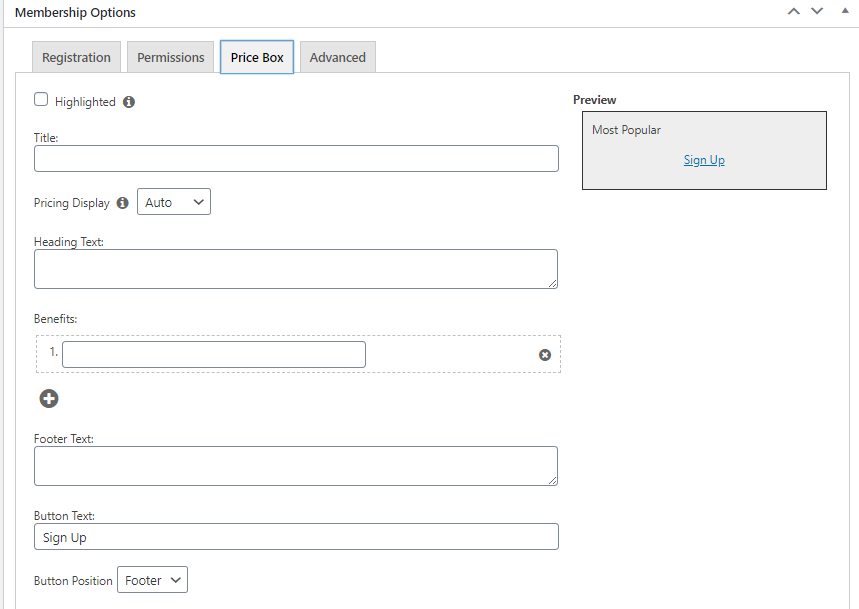Open the Button Position dropdown

click(x=152, y=580)
